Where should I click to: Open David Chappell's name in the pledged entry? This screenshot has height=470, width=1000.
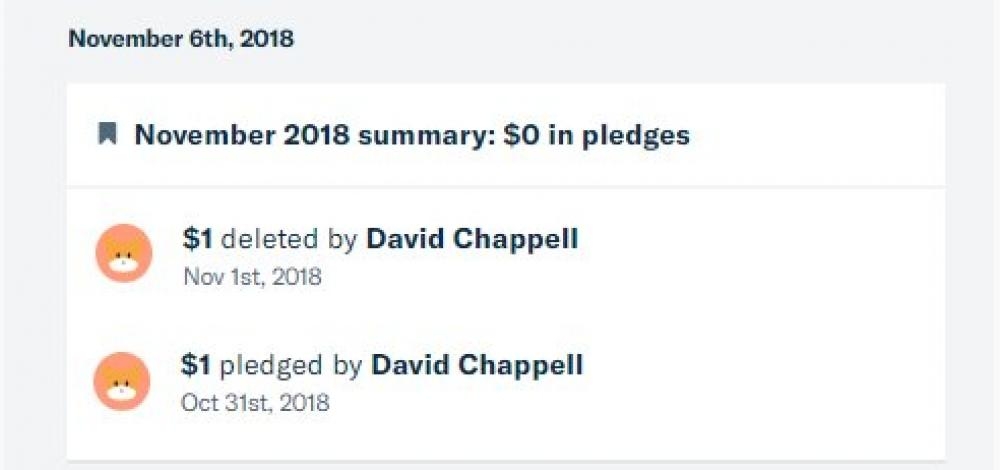pyautogui.click(x=477, y=365)
